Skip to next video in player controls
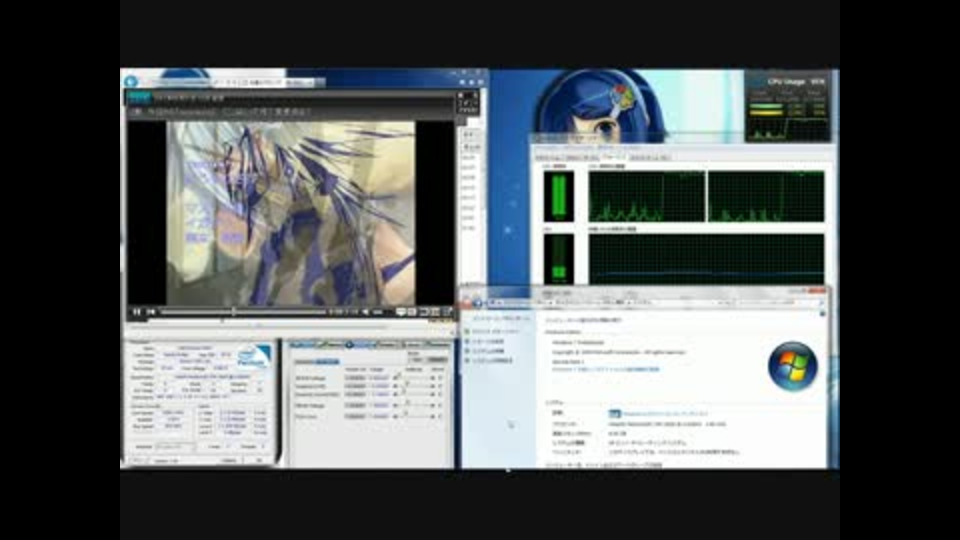This screenshot has height=540, width=960. (151, 312)
